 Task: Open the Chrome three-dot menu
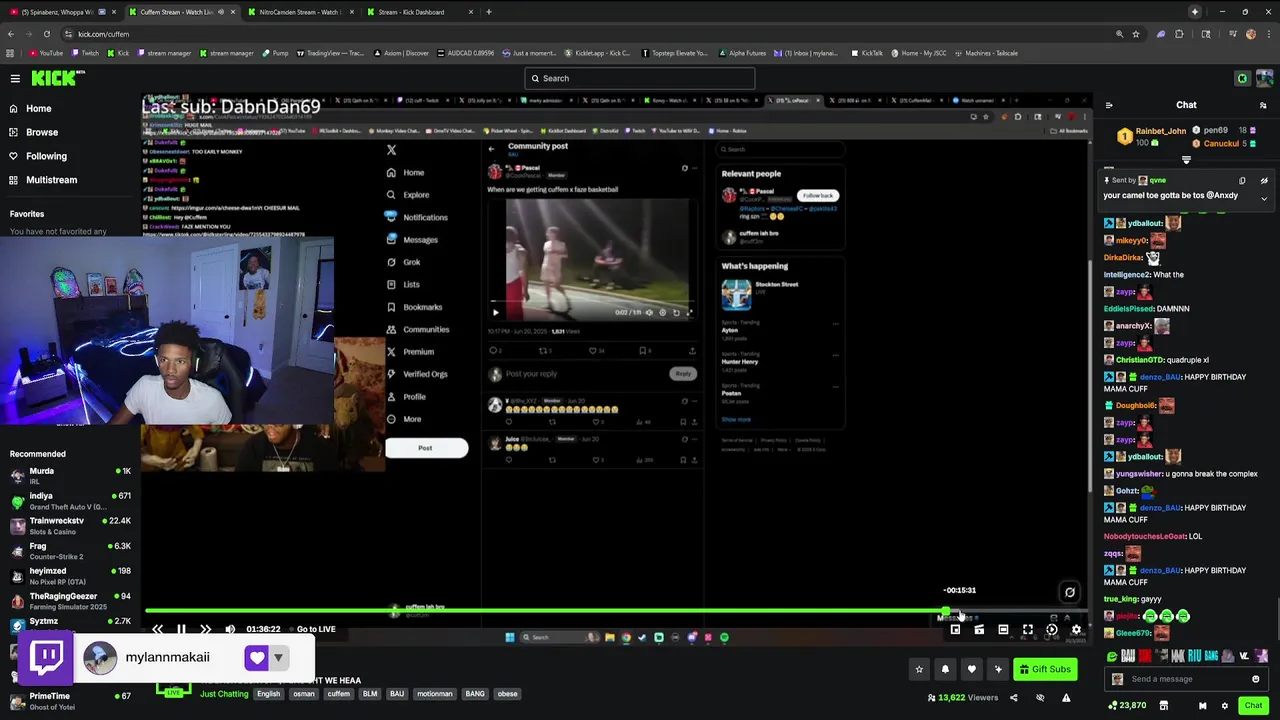pyautogui.click(x=1267, y=34)
